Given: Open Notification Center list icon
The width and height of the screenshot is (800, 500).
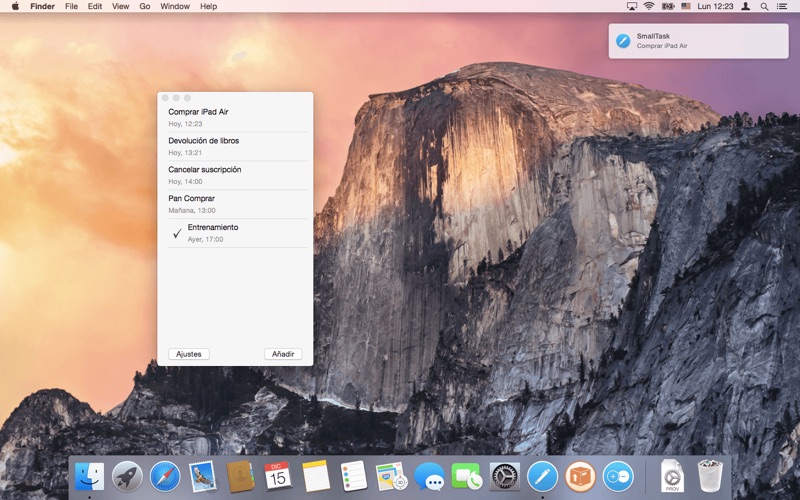Looking at the screenshot, I should tap(782, 6).
